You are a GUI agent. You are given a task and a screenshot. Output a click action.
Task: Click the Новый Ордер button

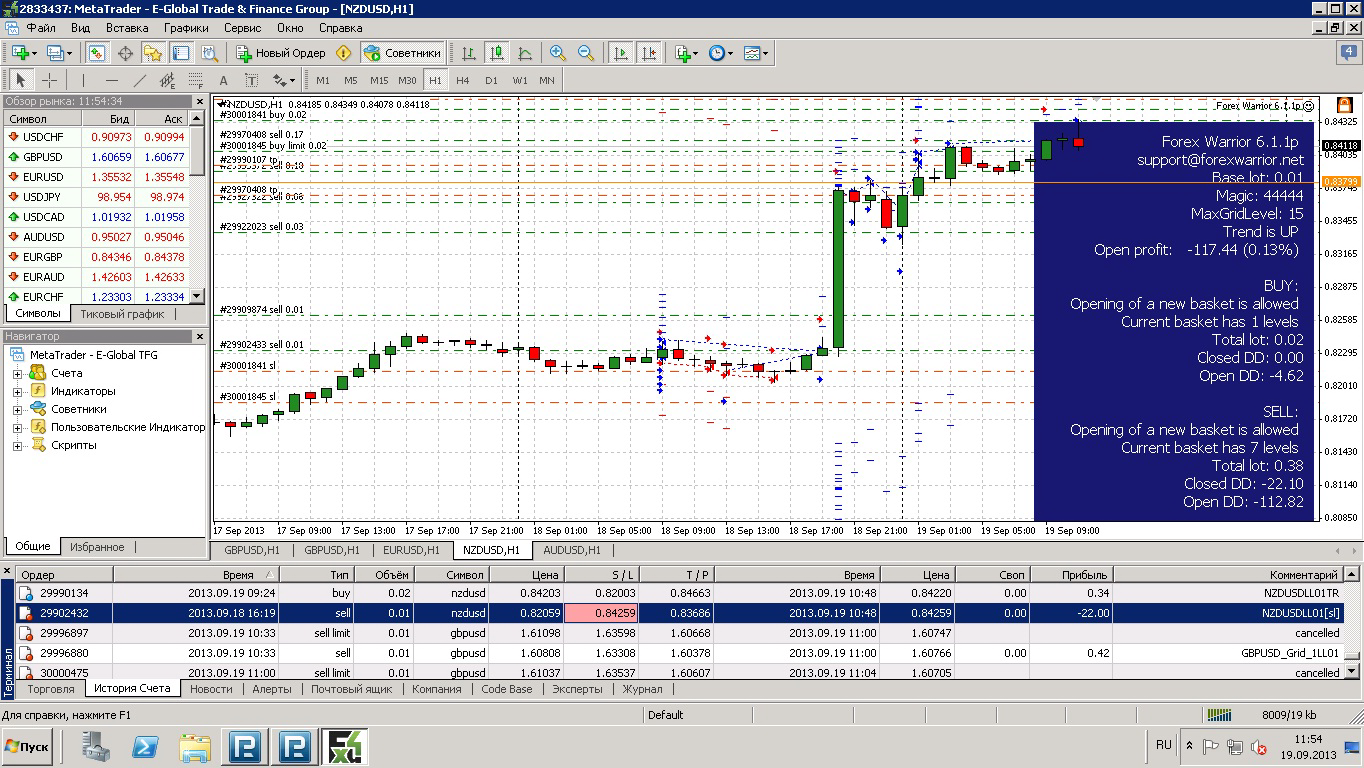(281, 53)
